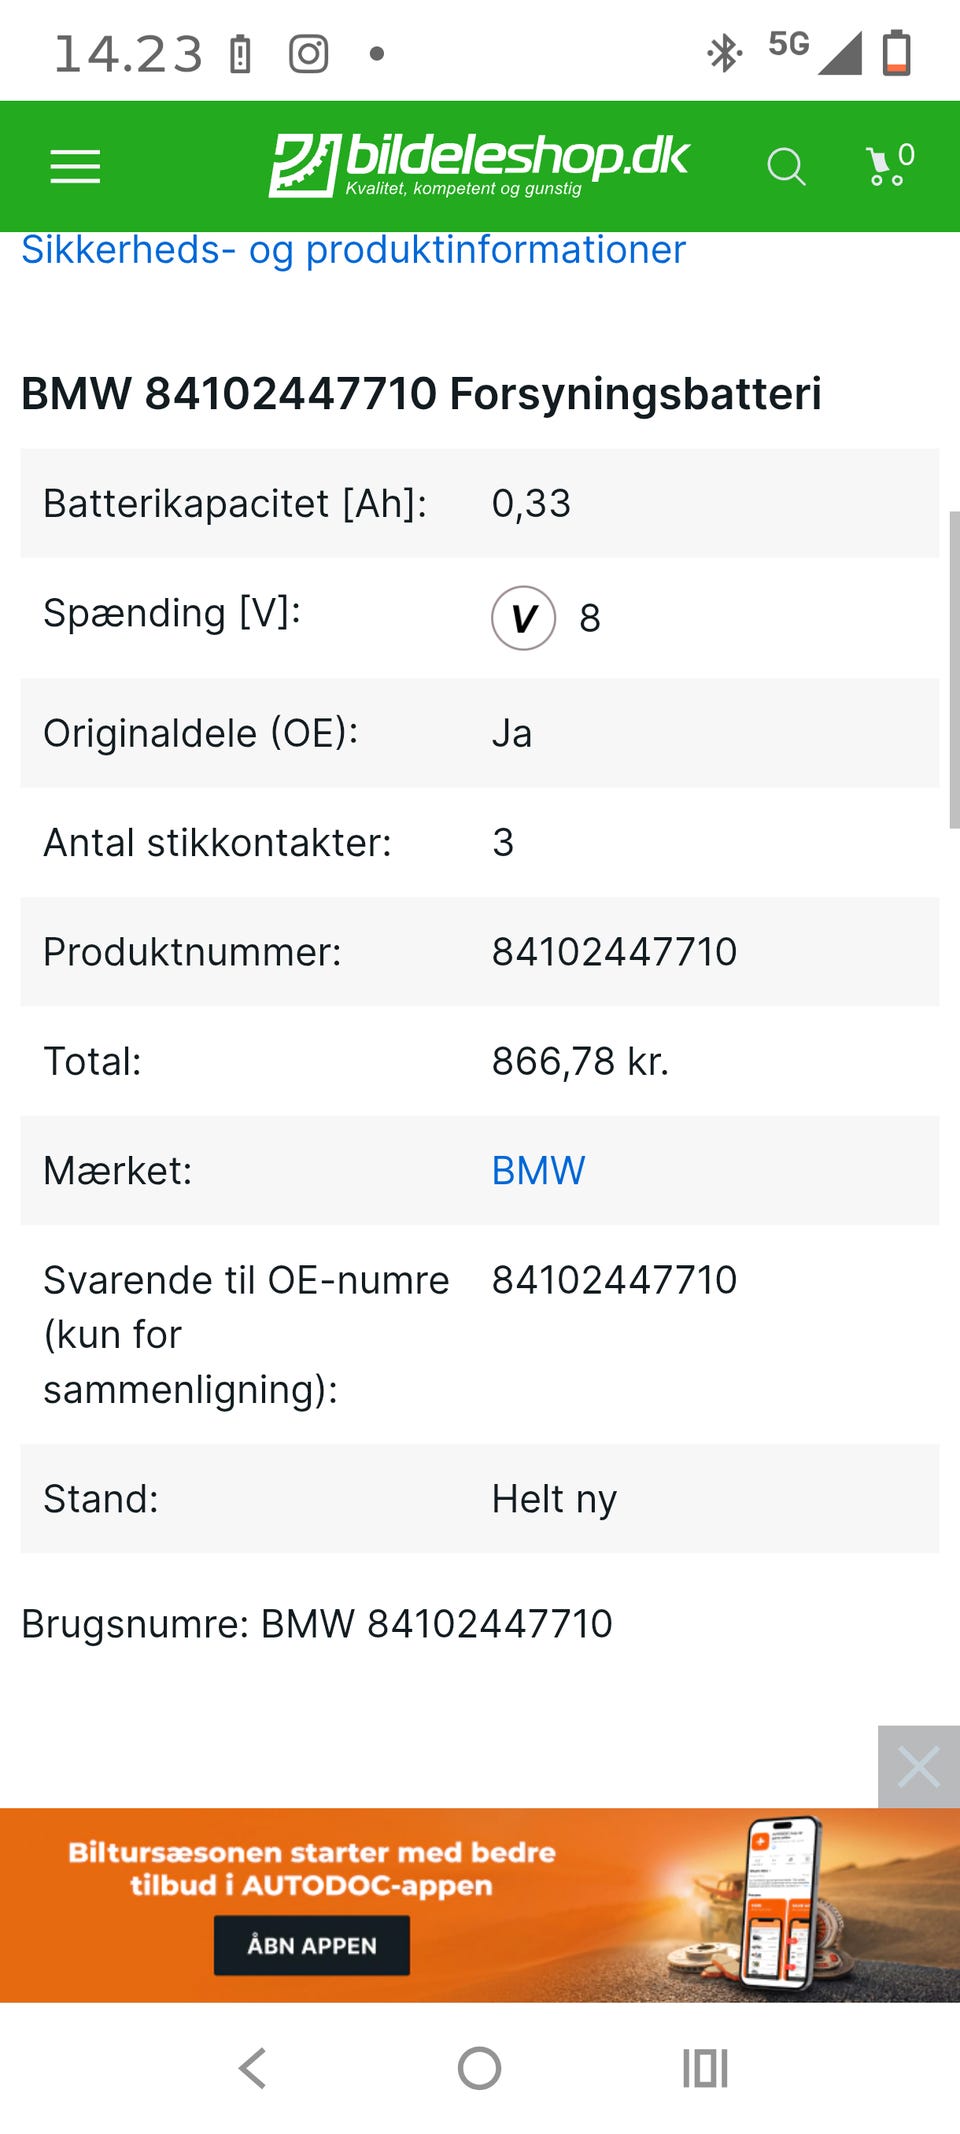
Task: Open the shopping cart icon
Action: coord(890,165)
